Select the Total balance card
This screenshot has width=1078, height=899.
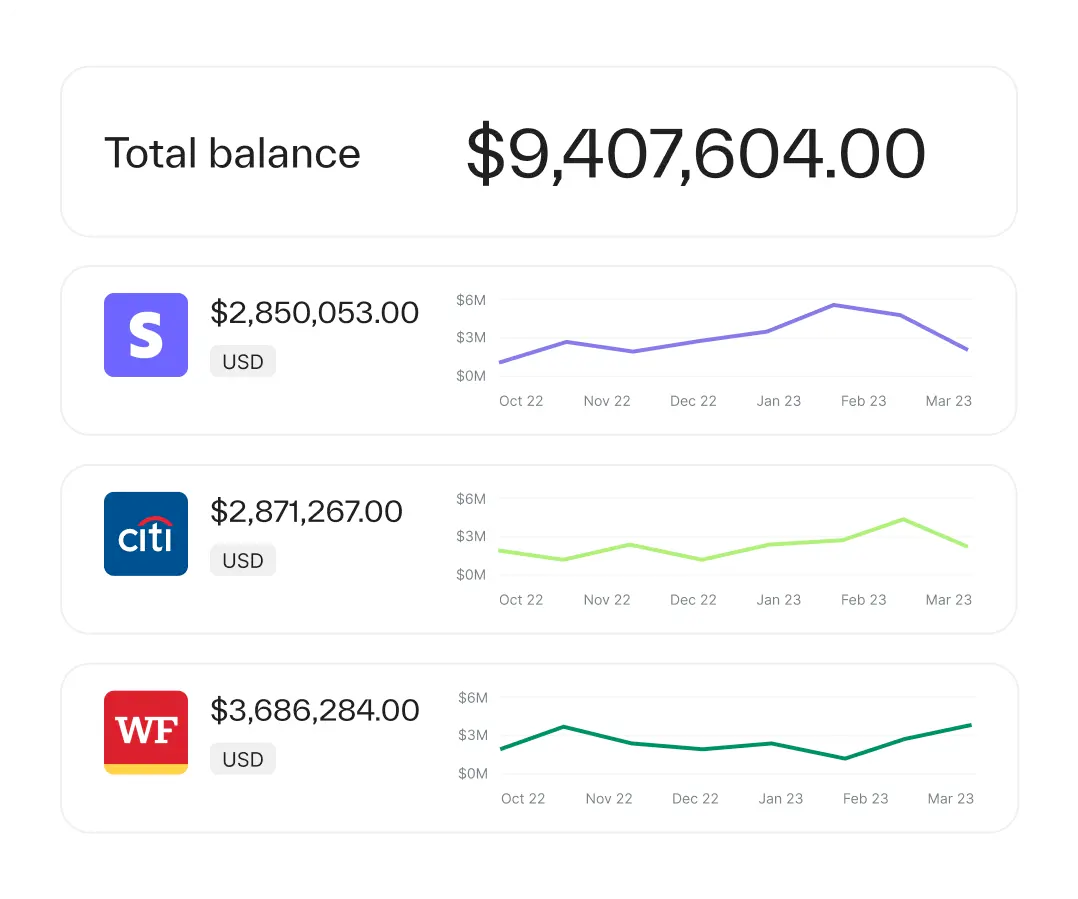pos(539,151)
